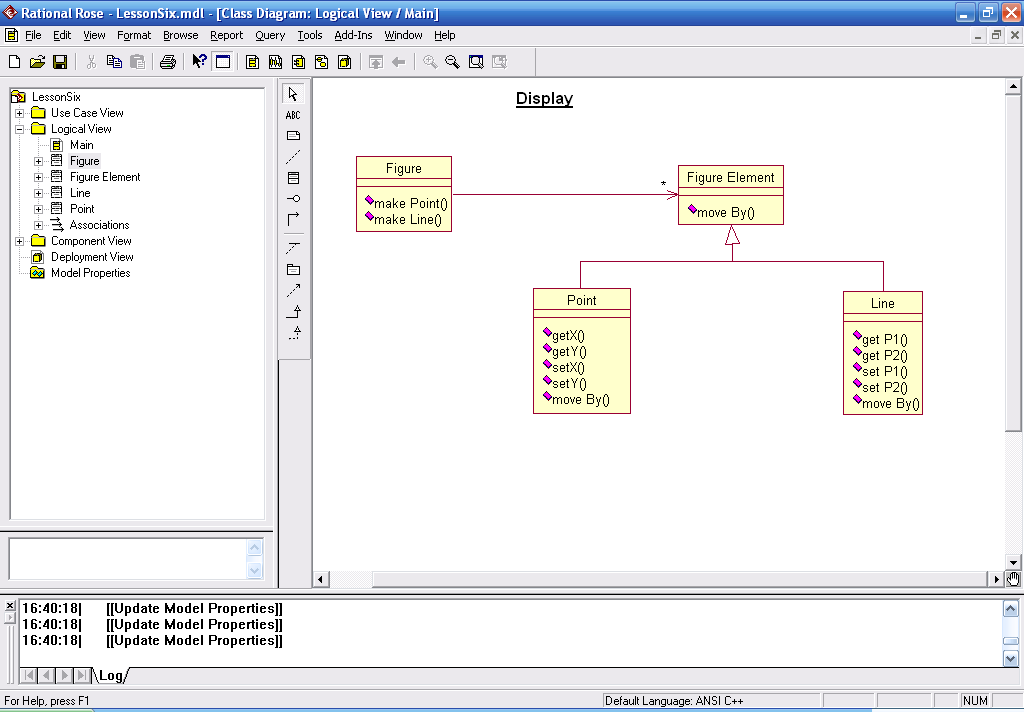The width and height of the screenshot is (1024, 712).
Task: Click diagram vertical scrollbar down arrow
Action: pyautogui.click(x=1013, y=562)
